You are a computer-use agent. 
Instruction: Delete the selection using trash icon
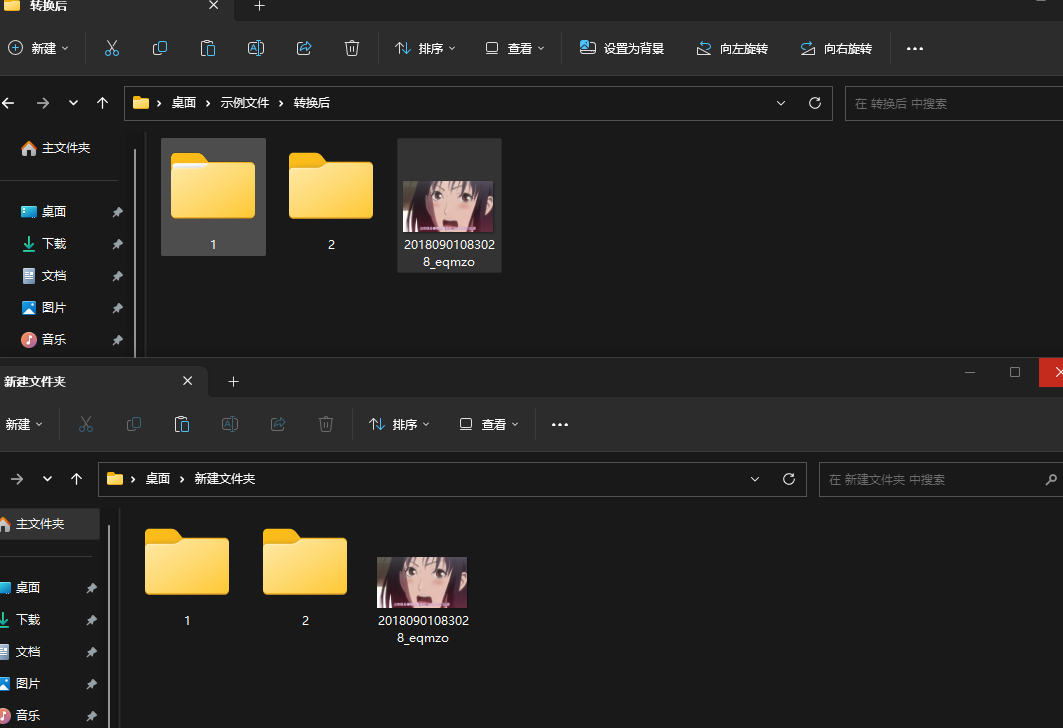click(x=351, y=47)
